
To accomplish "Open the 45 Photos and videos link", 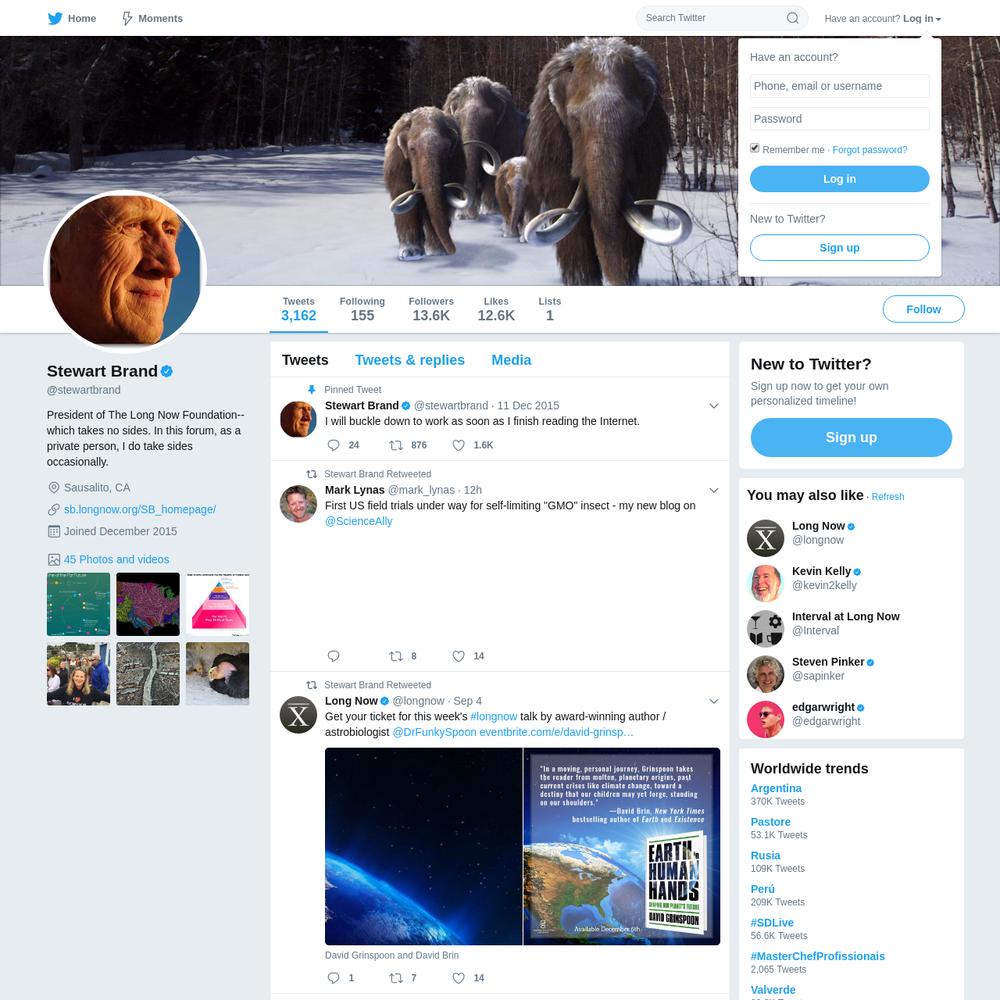I will pyautogui.click(x=116, y=559).
